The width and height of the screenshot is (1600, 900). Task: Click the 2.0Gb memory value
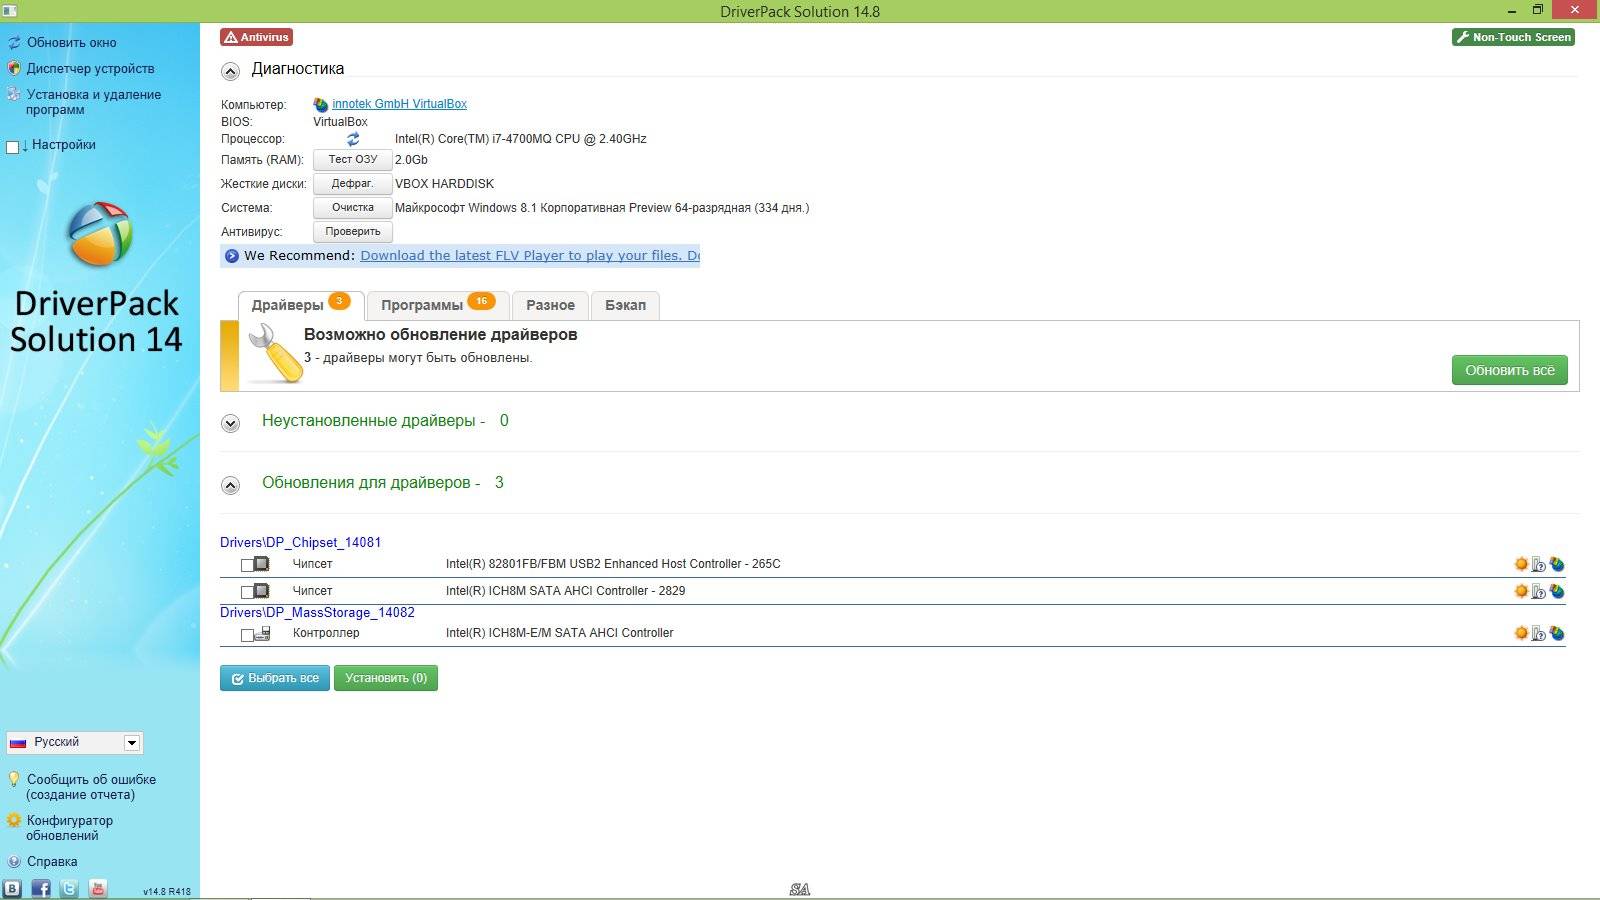pos(411,160)
